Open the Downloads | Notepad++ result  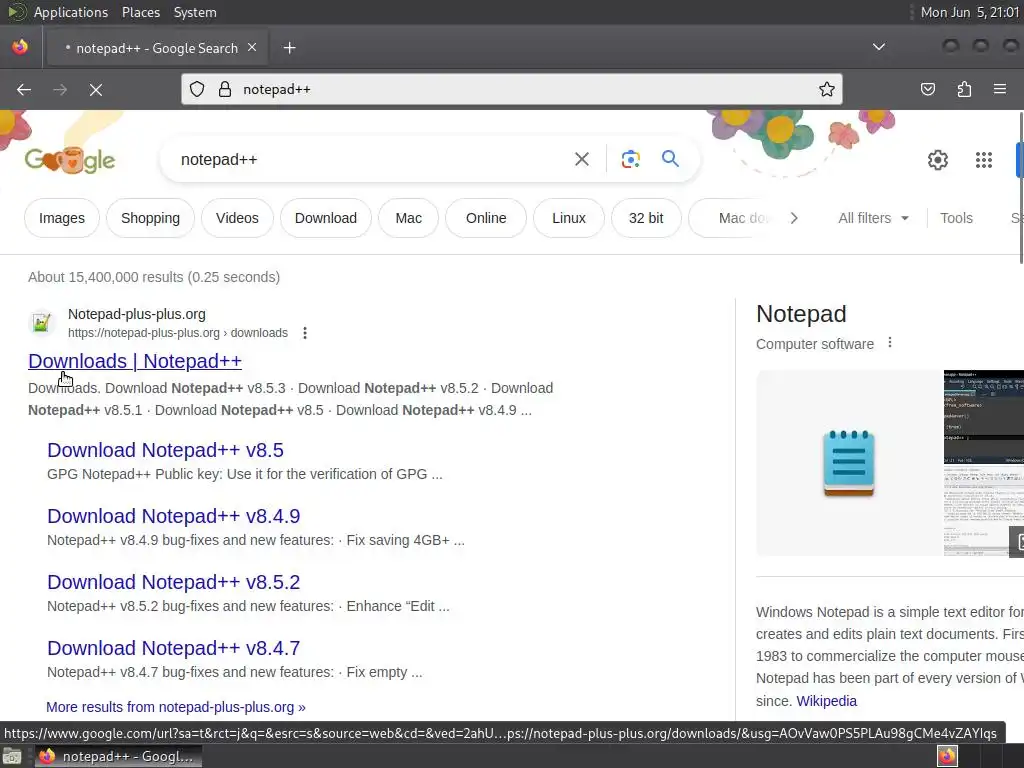[135, 361]
